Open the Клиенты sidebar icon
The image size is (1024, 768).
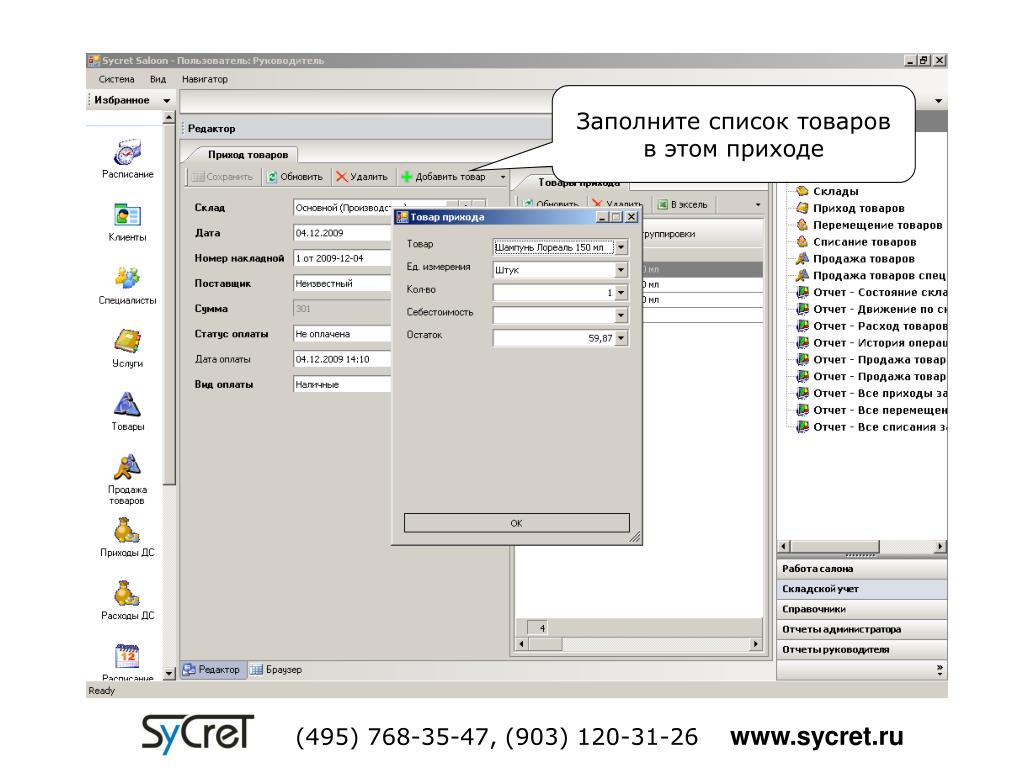click(127, 215)
